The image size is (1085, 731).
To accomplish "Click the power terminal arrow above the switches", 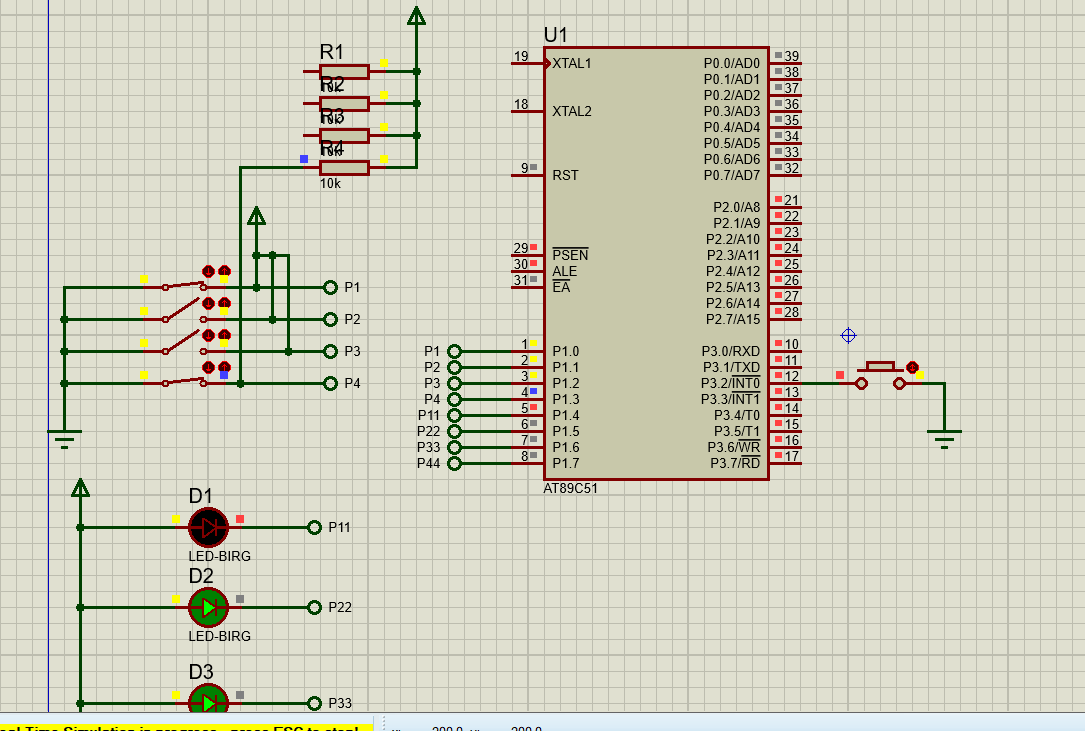I will [256, 215].
